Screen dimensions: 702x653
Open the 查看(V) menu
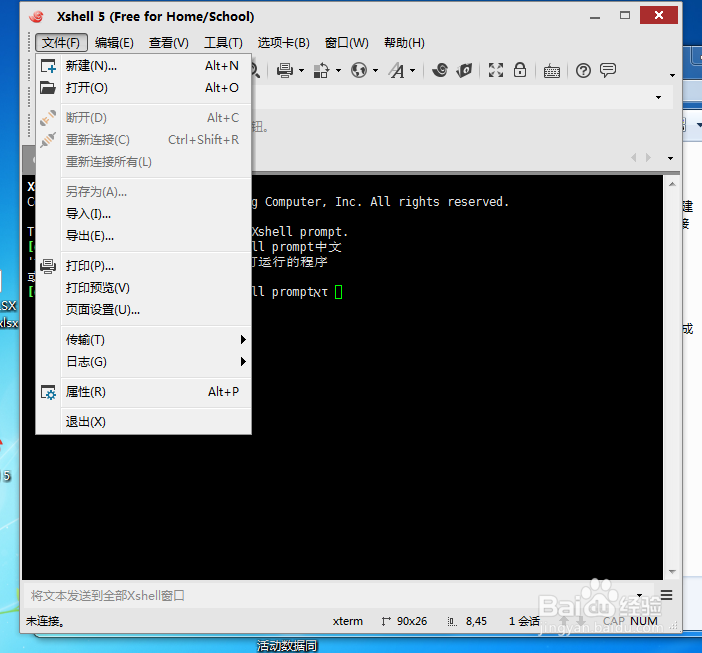click(x=169, y=43)
